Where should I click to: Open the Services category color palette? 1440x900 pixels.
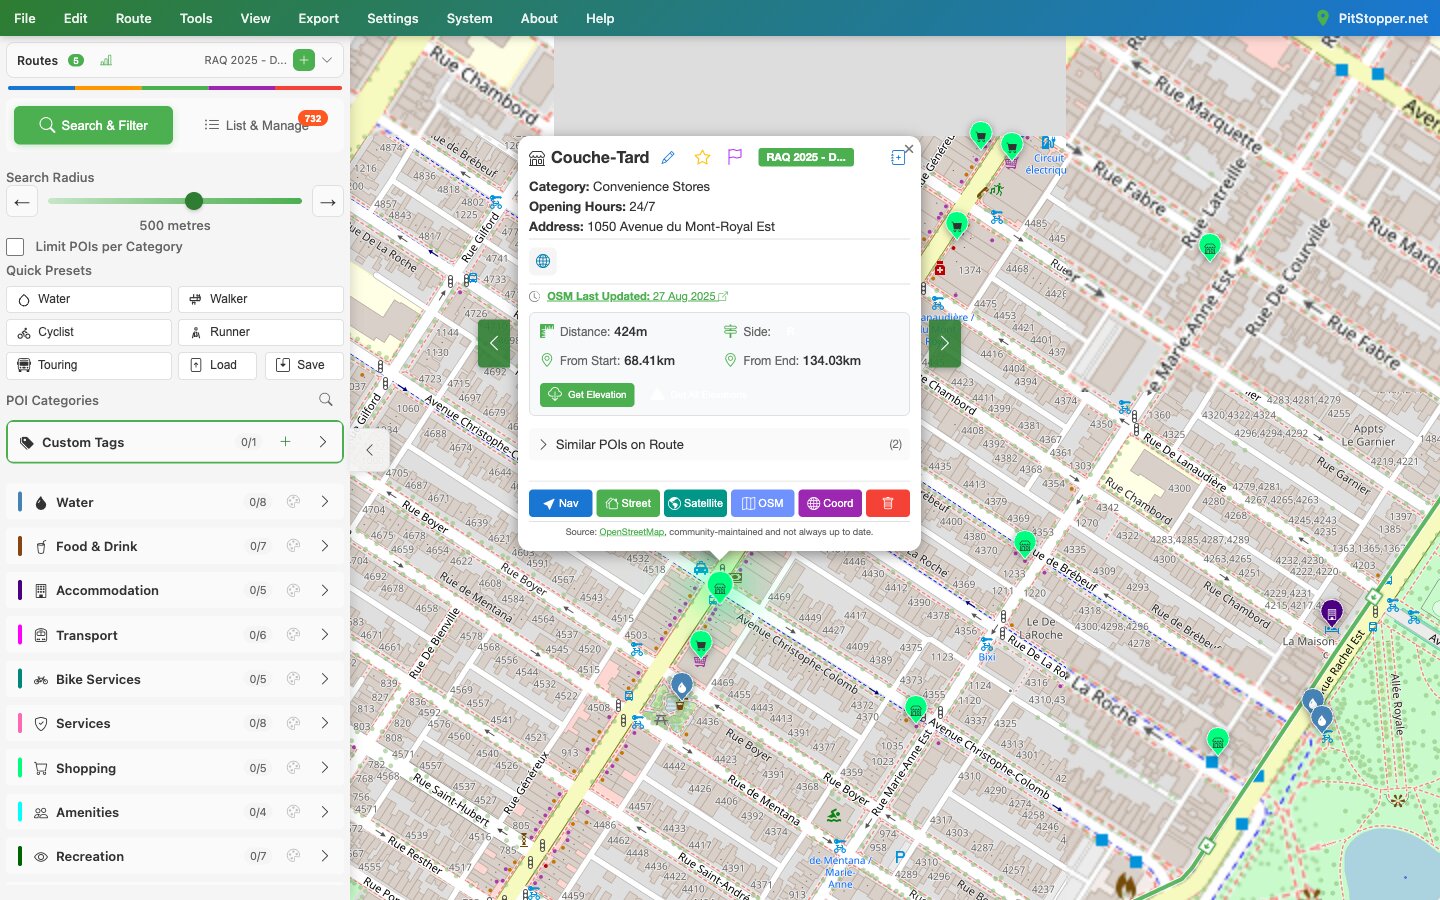pos(293,723)
